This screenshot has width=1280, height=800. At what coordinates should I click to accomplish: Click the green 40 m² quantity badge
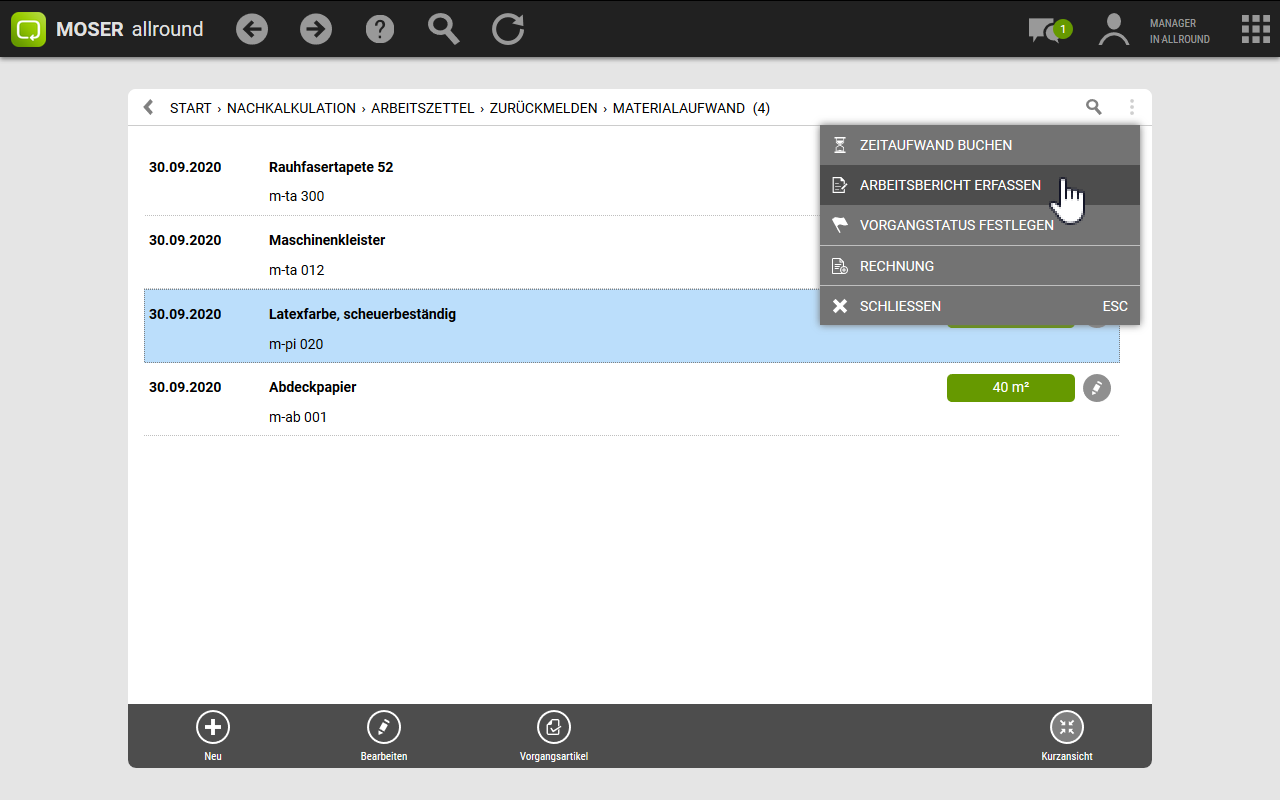pos(1010,388)
